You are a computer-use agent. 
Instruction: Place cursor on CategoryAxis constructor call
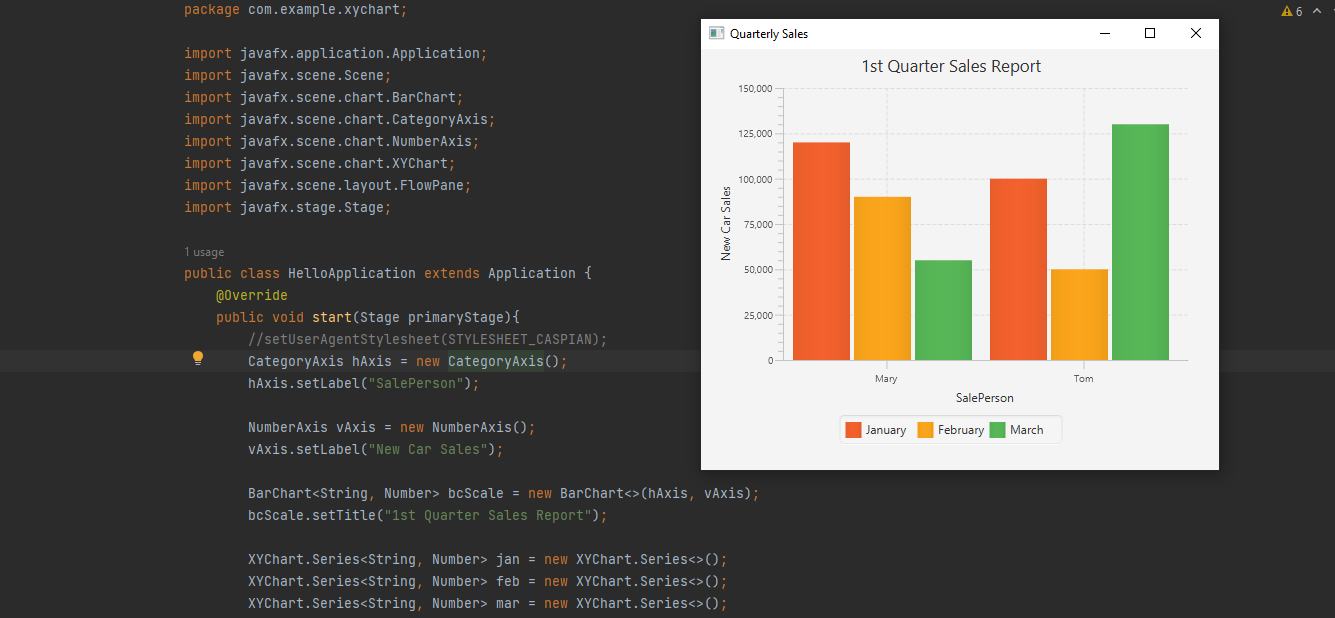coord(495,361)
